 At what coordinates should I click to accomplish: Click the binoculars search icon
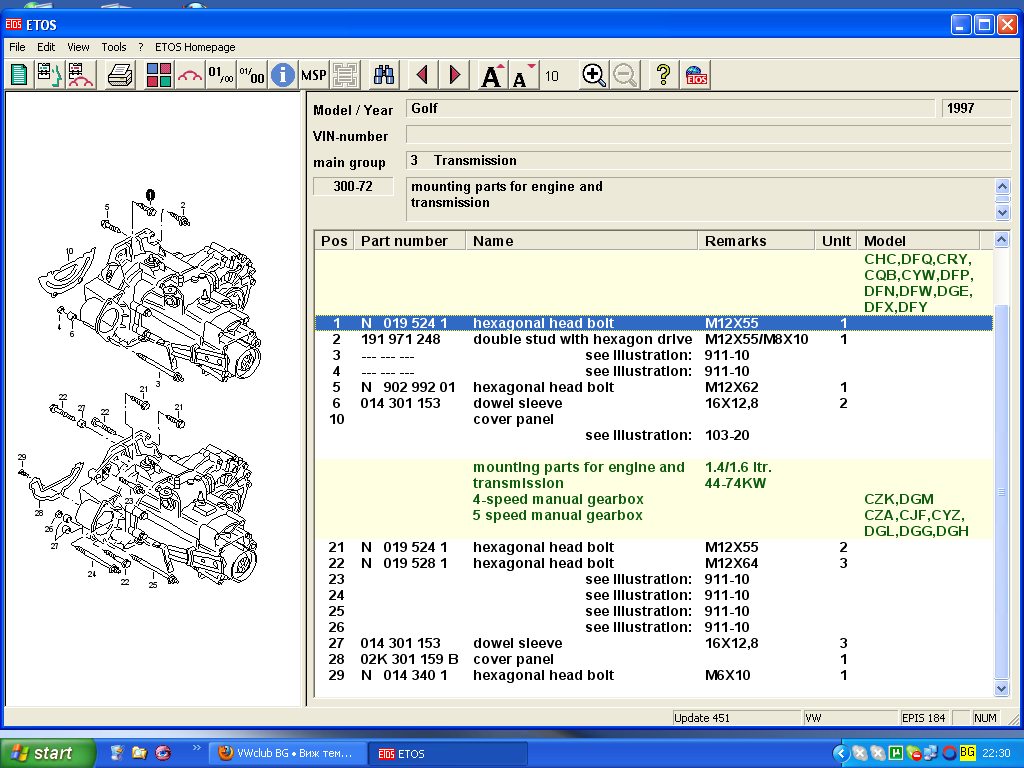(385, 75)
